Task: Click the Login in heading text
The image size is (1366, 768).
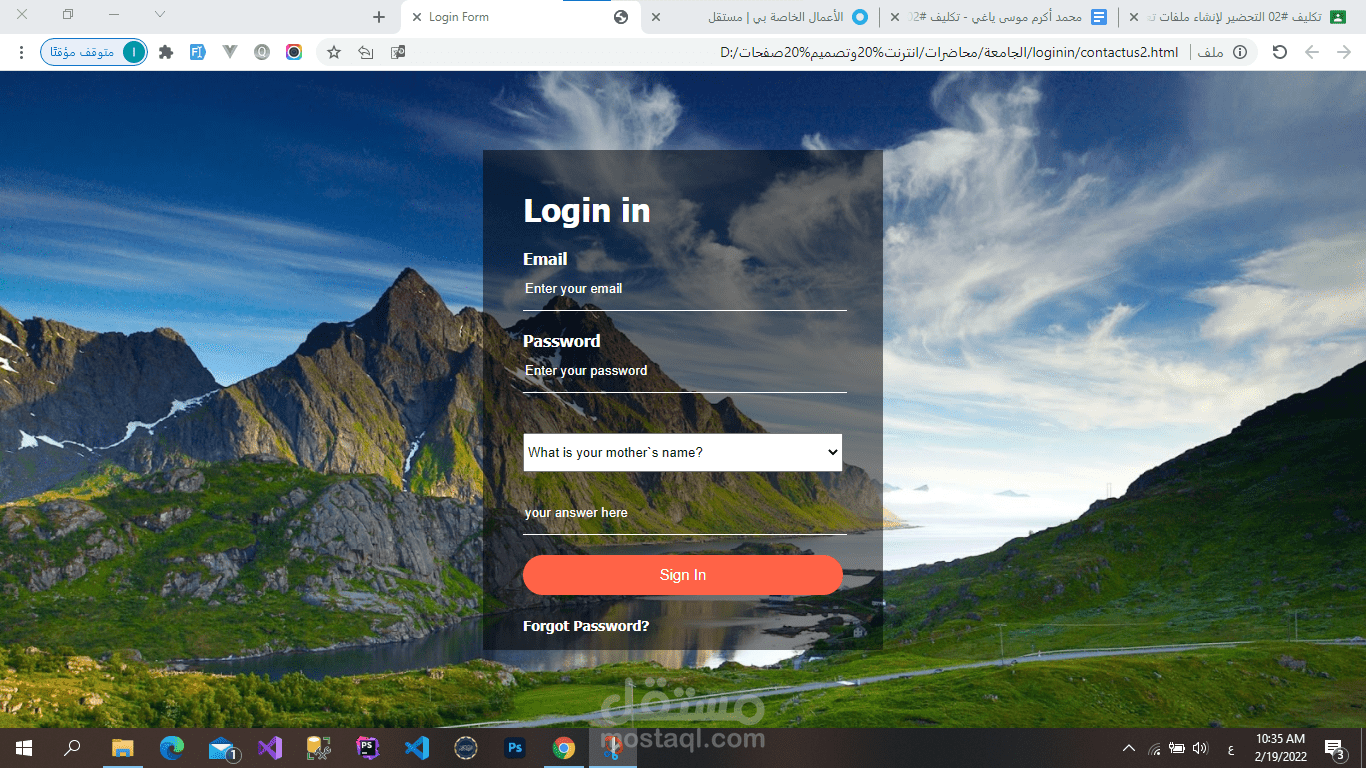Action: tap(587, 211)
